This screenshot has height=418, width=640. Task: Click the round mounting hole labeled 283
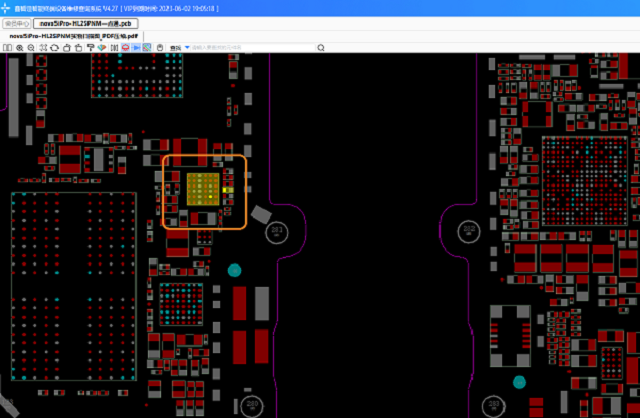[276, 232]
